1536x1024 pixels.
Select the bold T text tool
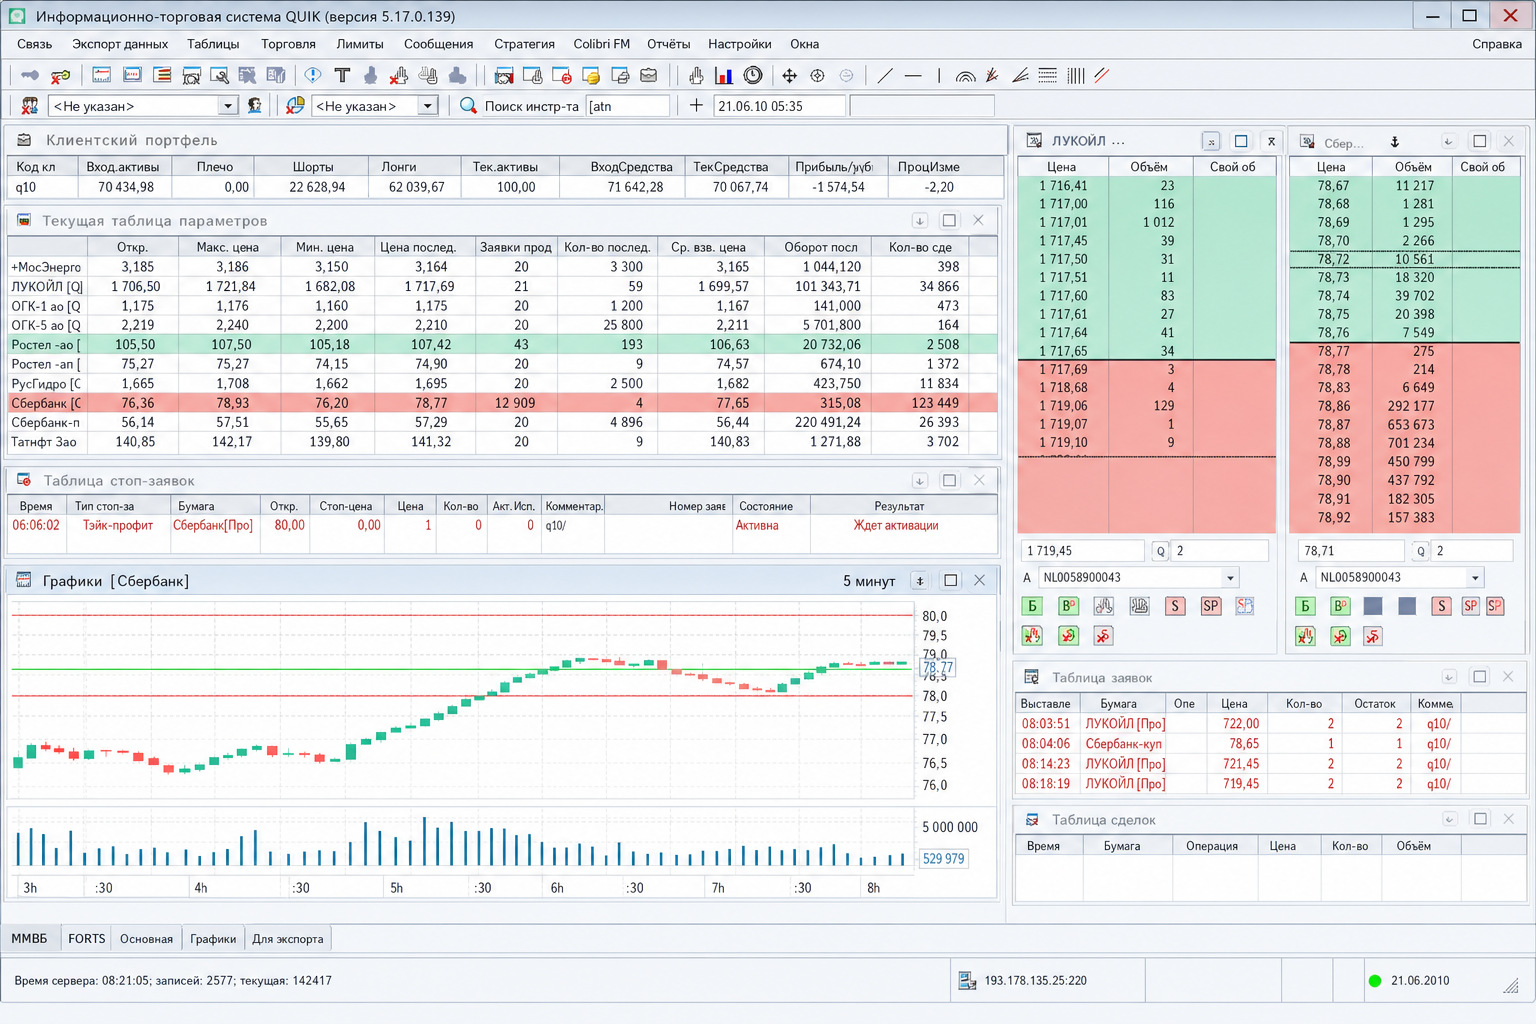pos(342,75)
